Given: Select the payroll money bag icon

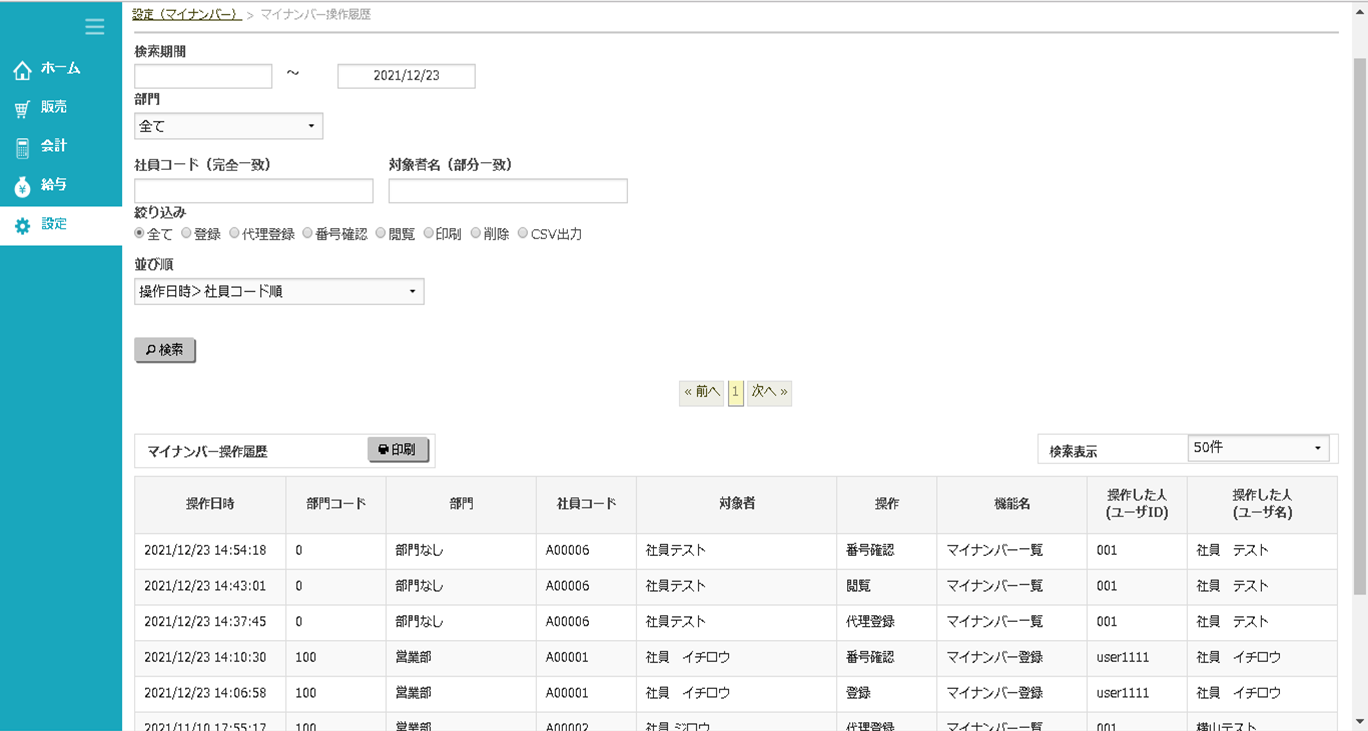Looking at the screenshot, I should tap(22, 187).
